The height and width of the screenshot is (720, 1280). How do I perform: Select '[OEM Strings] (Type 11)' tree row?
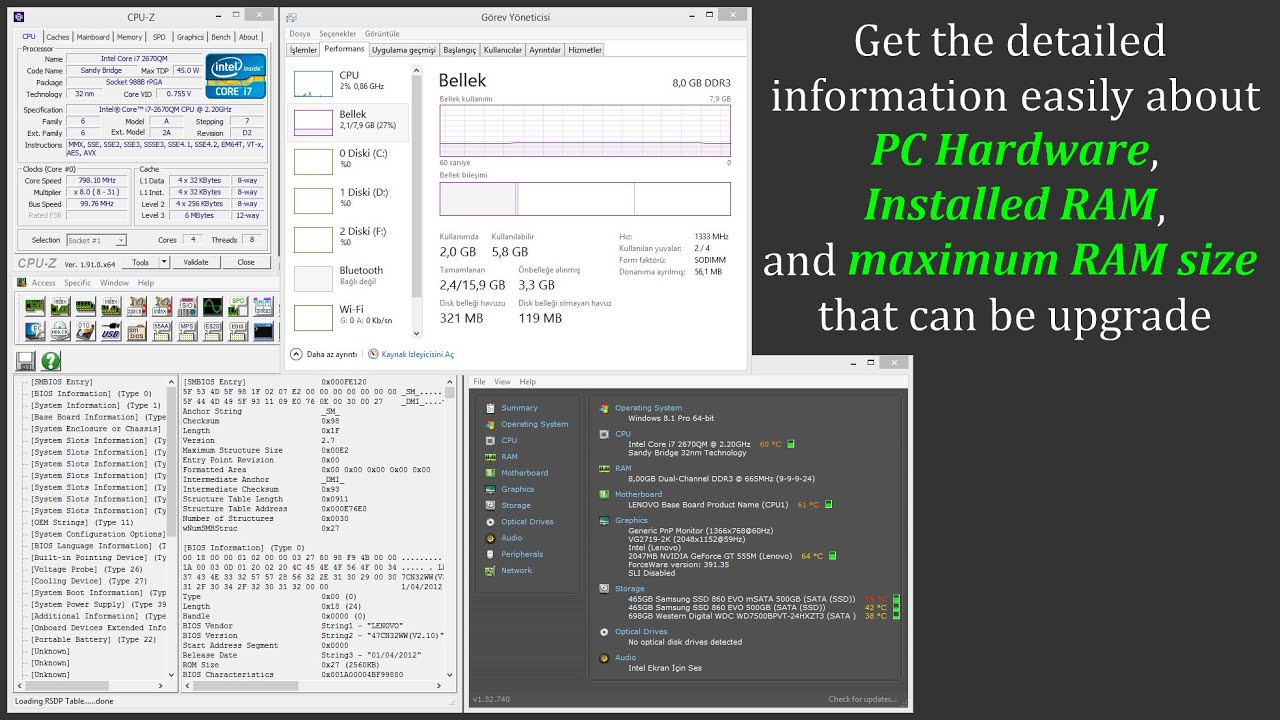click(82, 522)
